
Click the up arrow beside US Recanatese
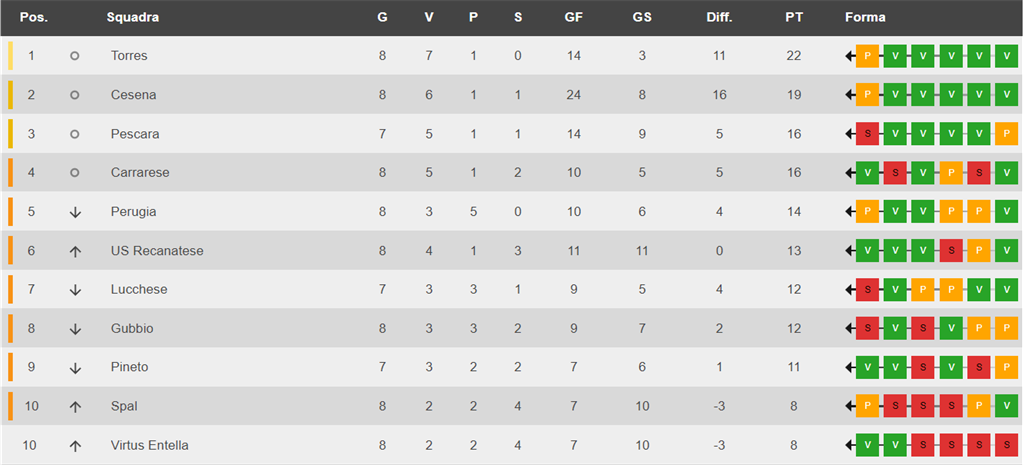click(75, 251)
